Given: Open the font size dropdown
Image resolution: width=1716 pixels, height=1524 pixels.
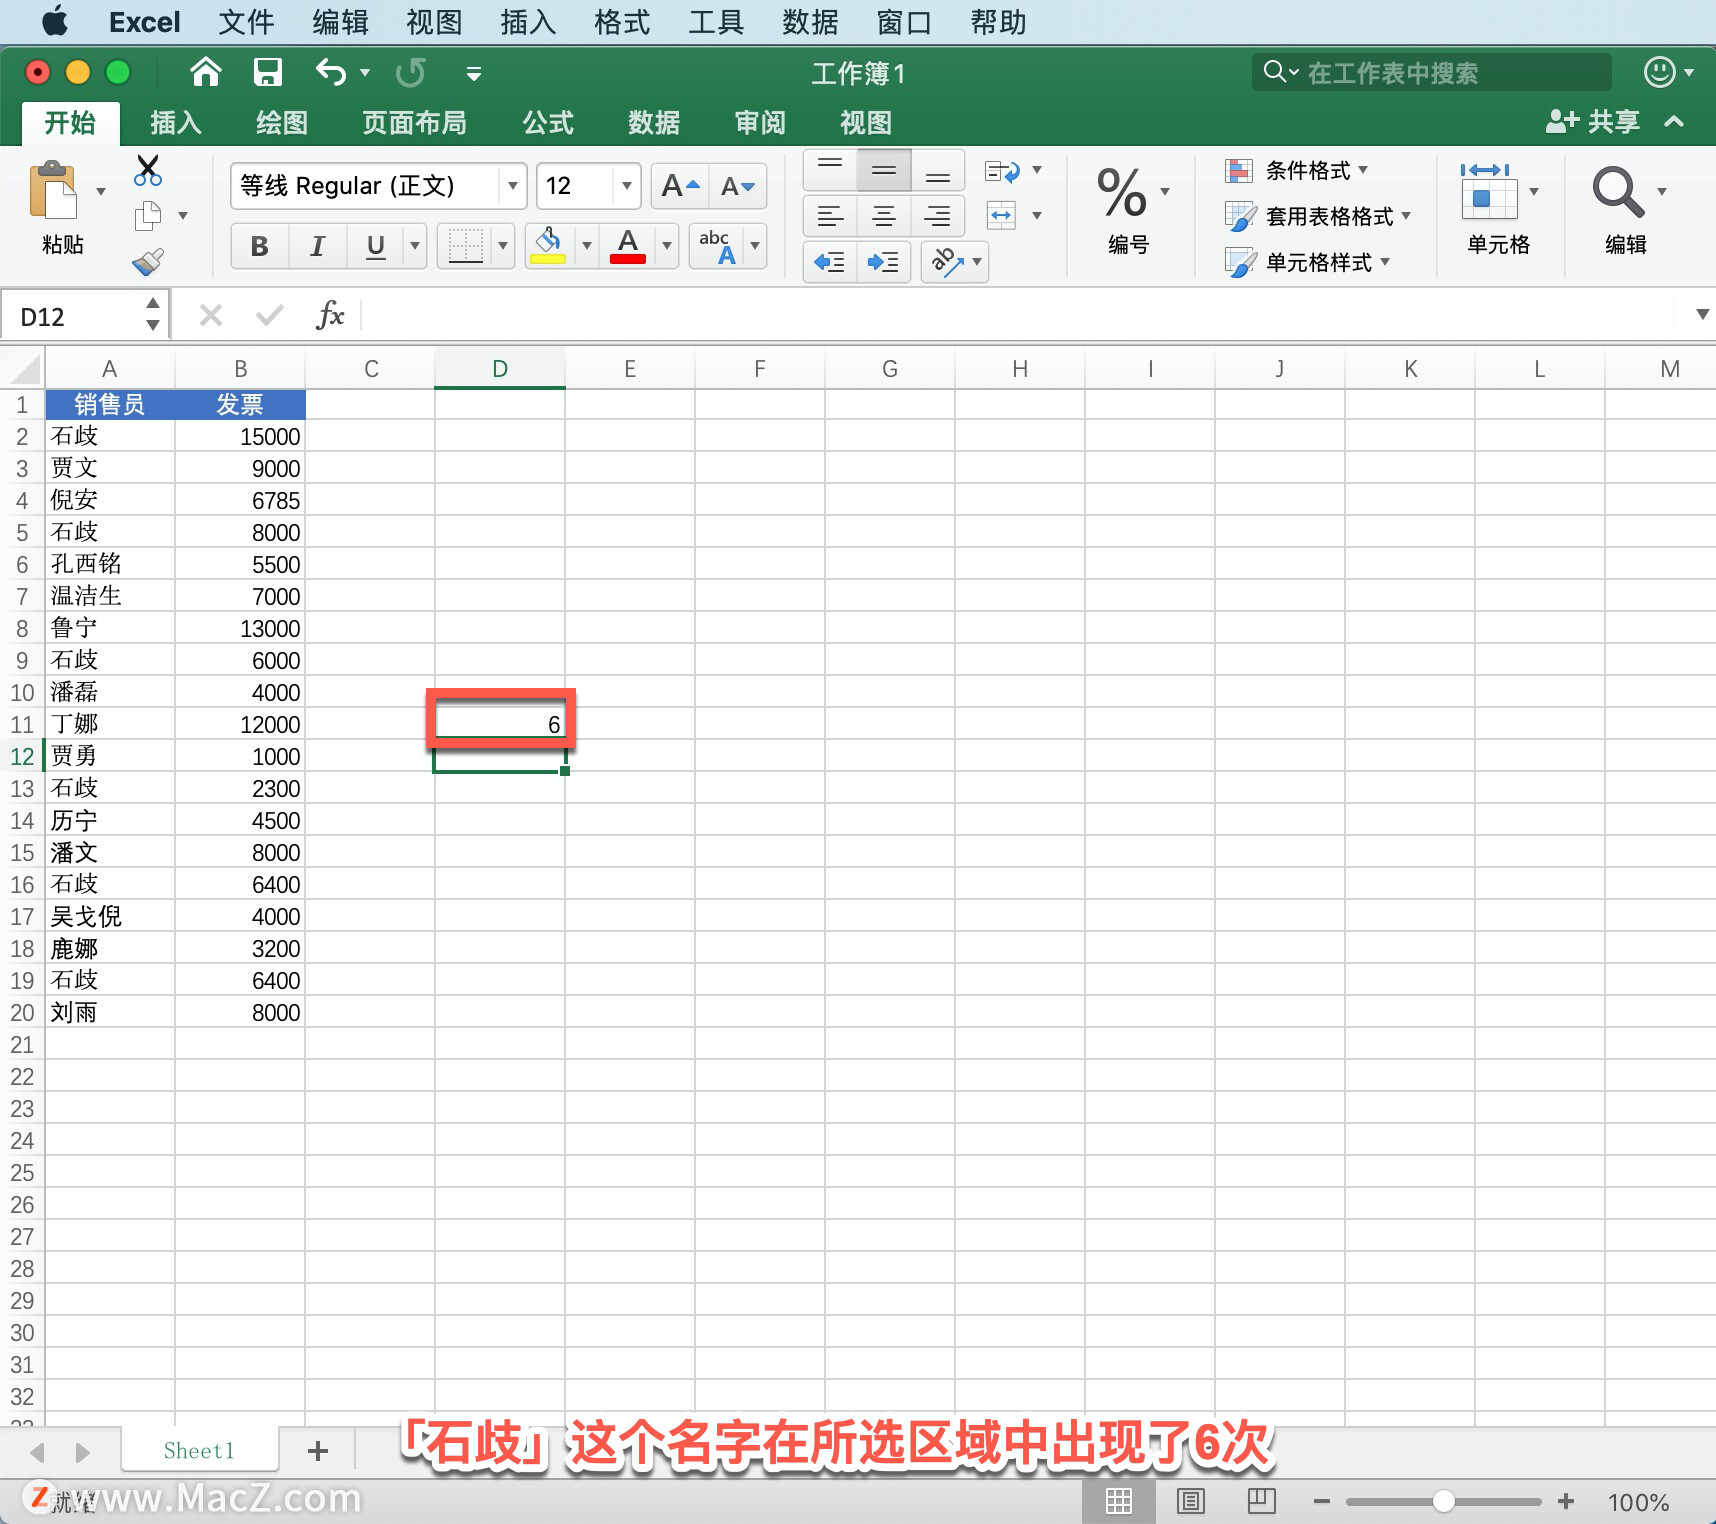Looking at the screenshot, I should click(x=626, y=186).
